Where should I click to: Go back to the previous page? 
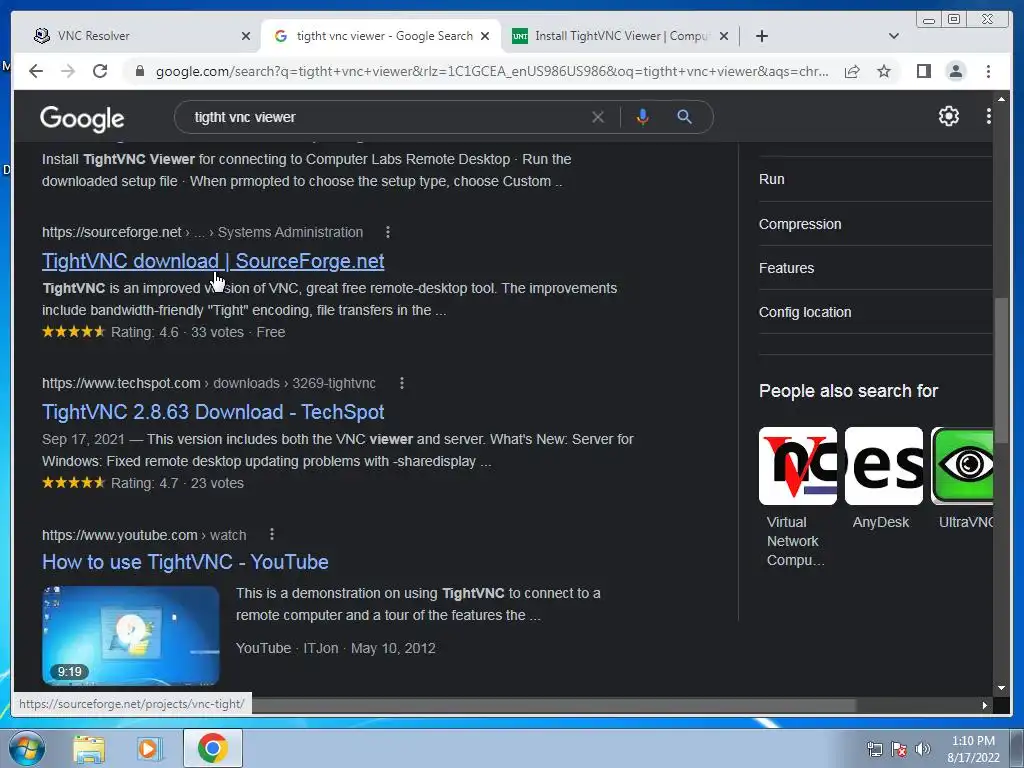click(36, 71)
